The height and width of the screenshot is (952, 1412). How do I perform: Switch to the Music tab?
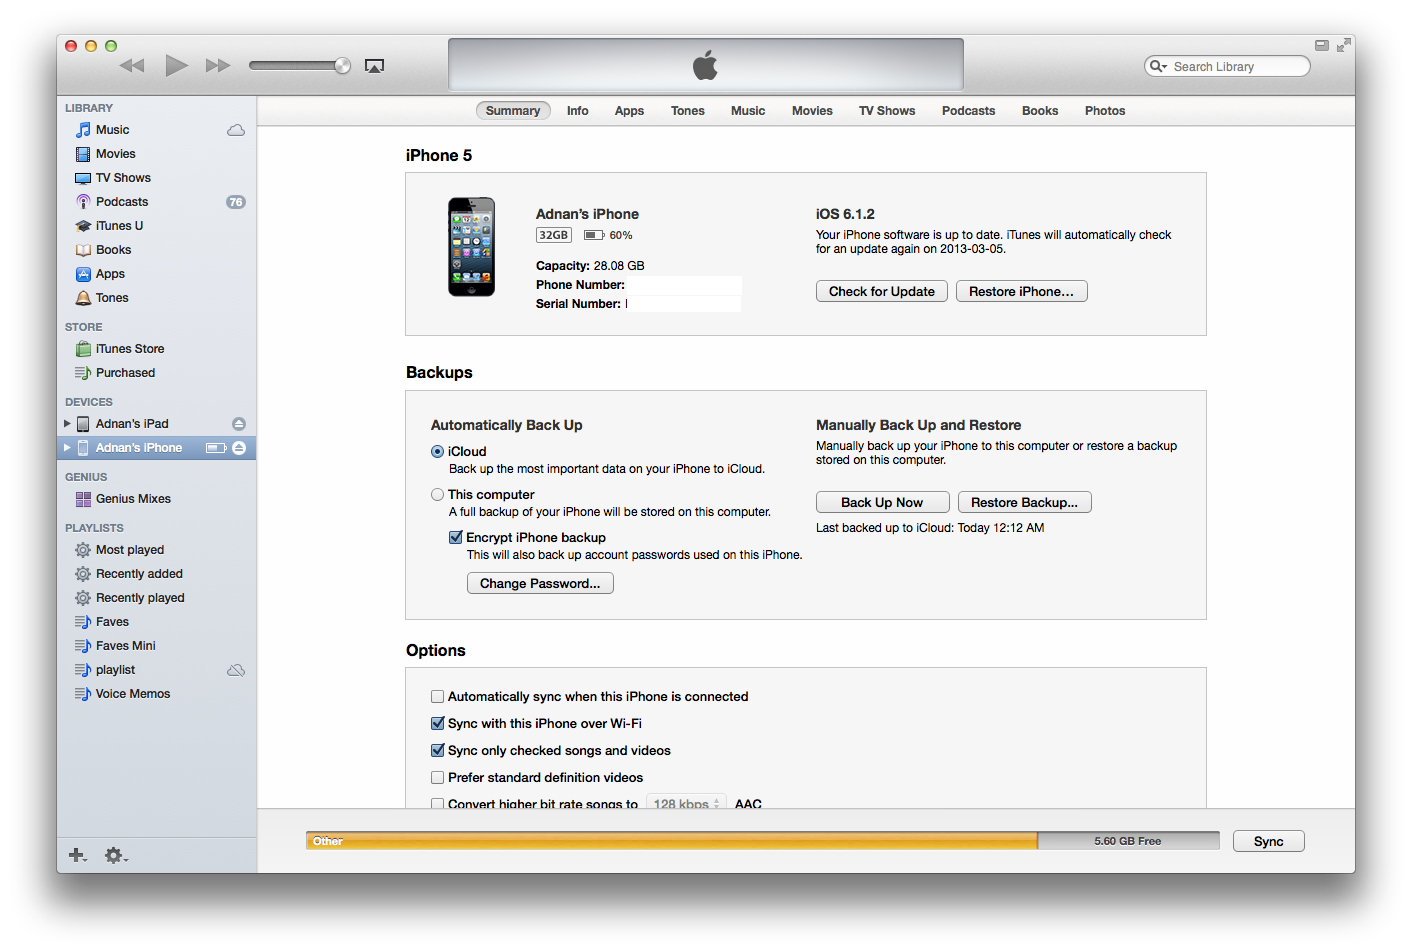point(748,111)
